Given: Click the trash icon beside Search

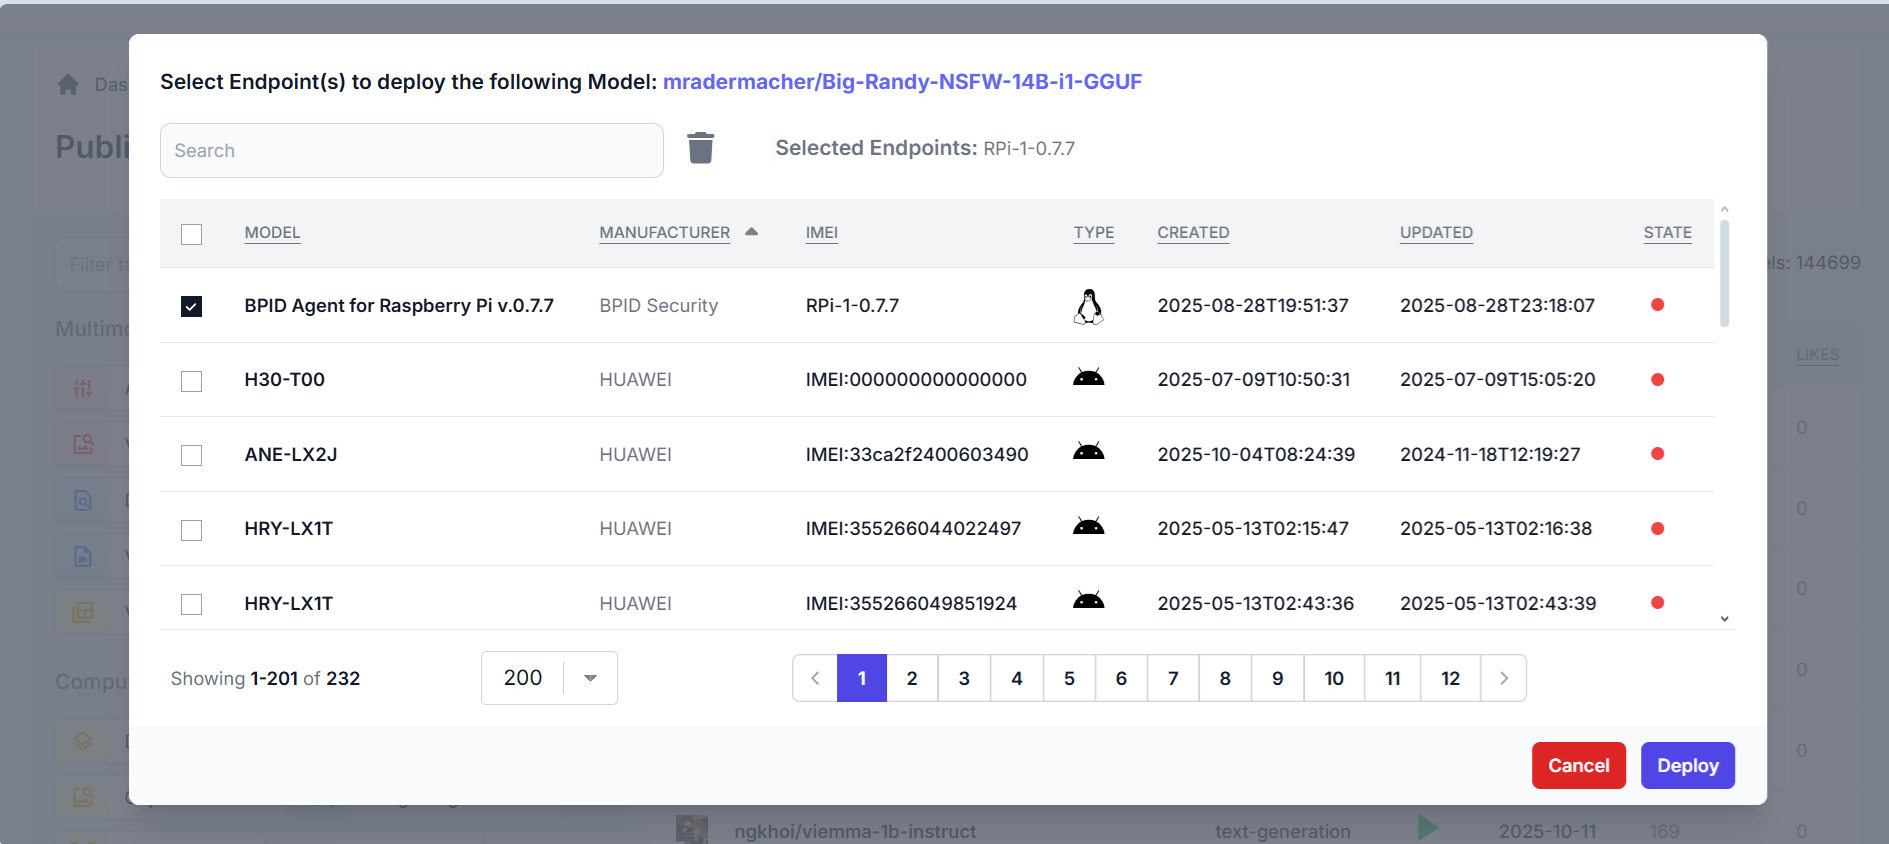Looking at the screenshot, I should [700, 148].
